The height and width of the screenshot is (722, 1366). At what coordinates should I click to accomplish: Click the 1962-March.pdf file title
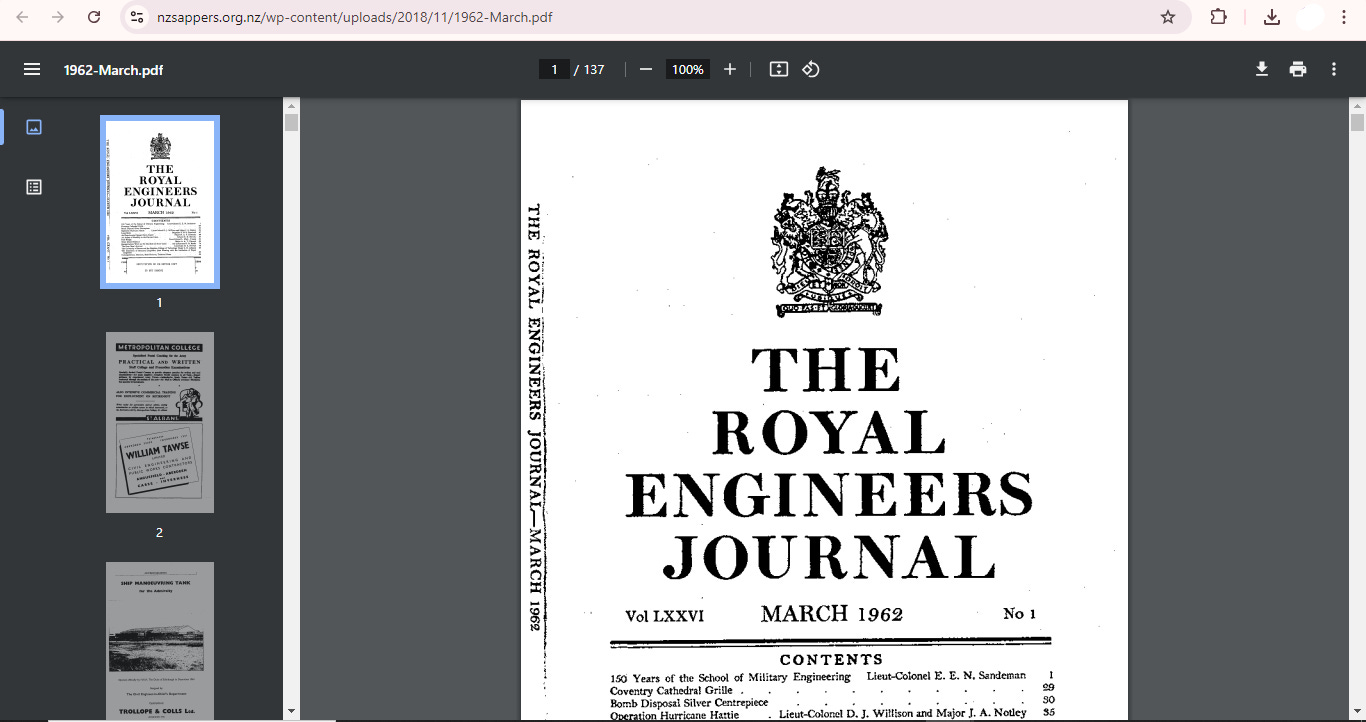[x=113, y=70]
